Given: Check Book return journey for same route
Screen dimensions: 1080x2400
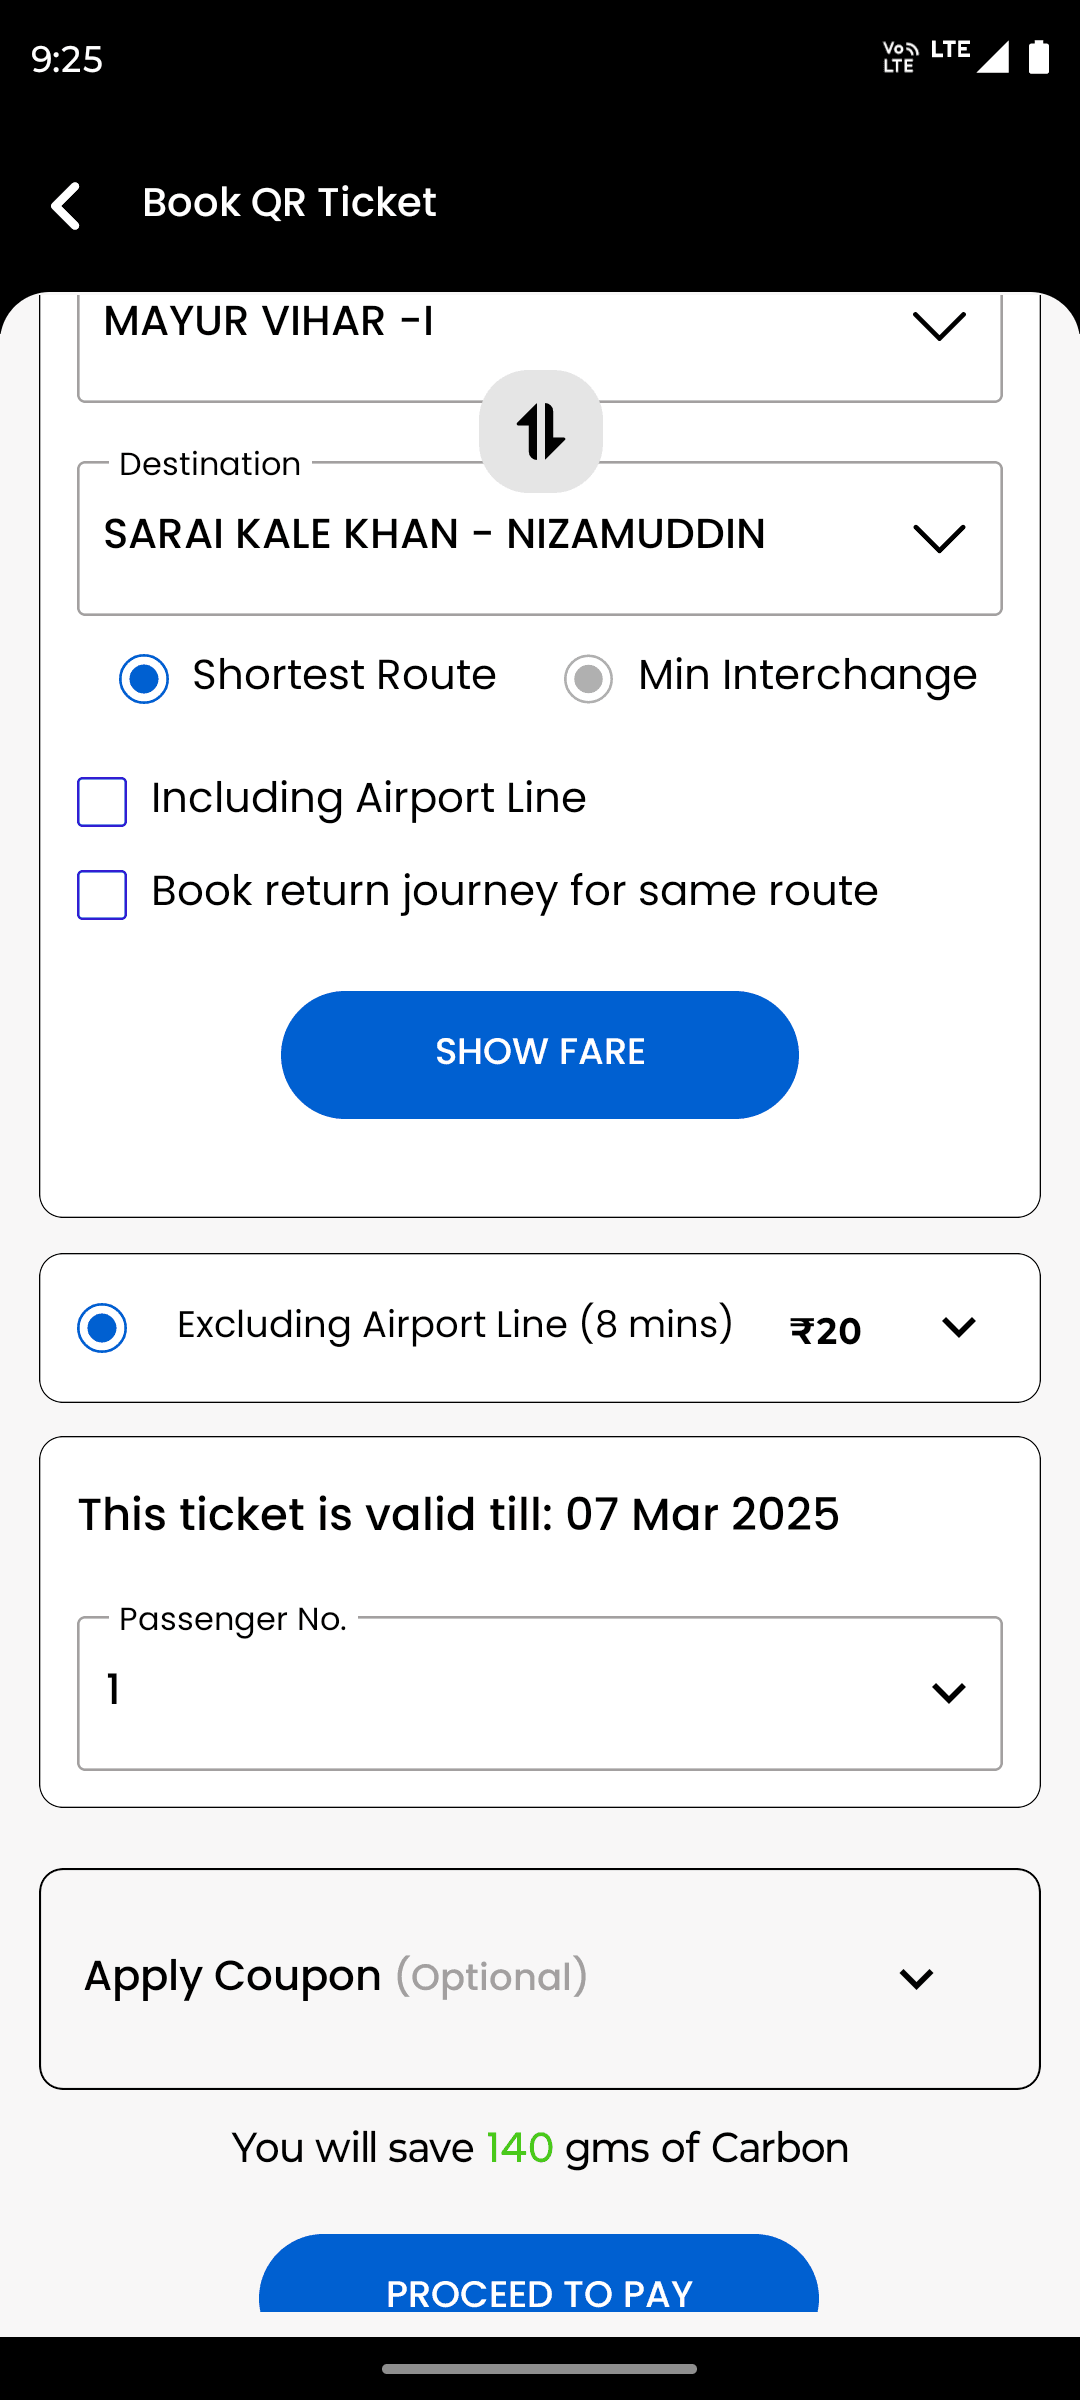Looking at the screenshot, I should tap(102, 894).
